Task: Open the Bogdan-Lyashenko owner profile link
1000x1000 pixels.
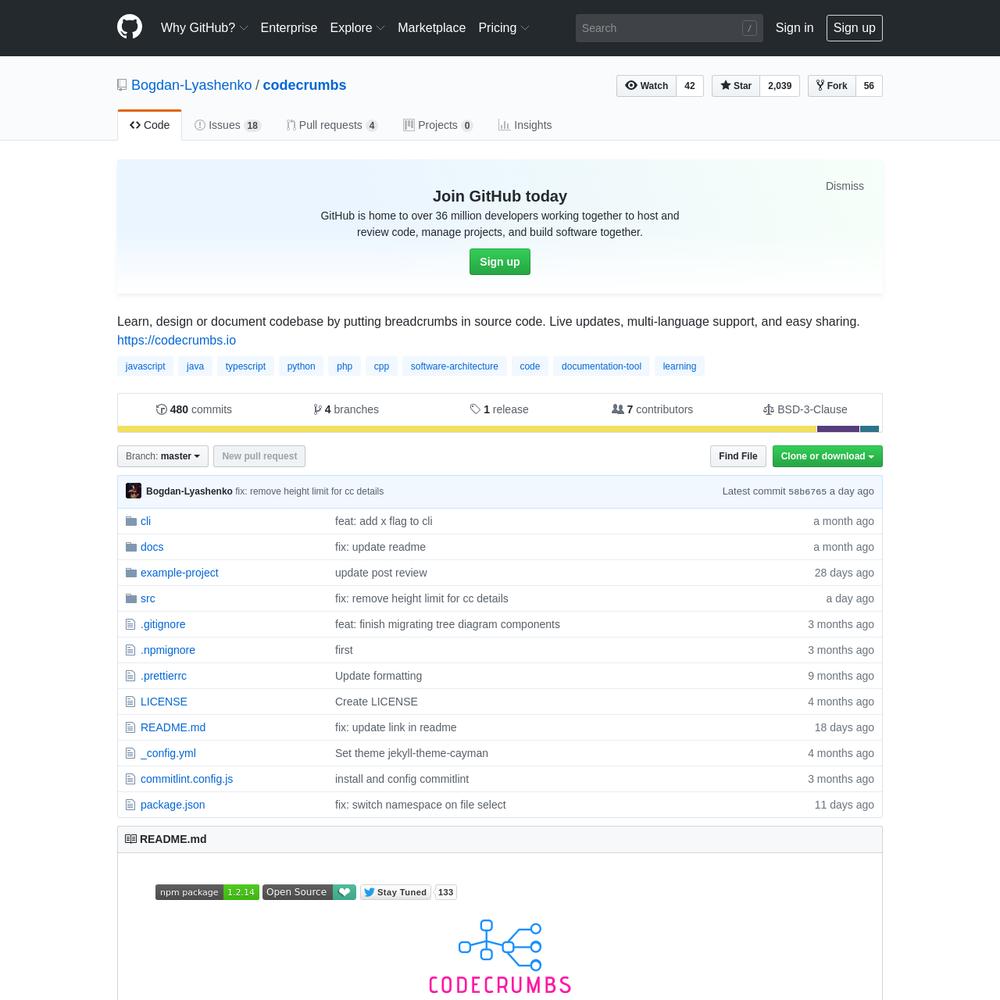Action: pos(191,85)
